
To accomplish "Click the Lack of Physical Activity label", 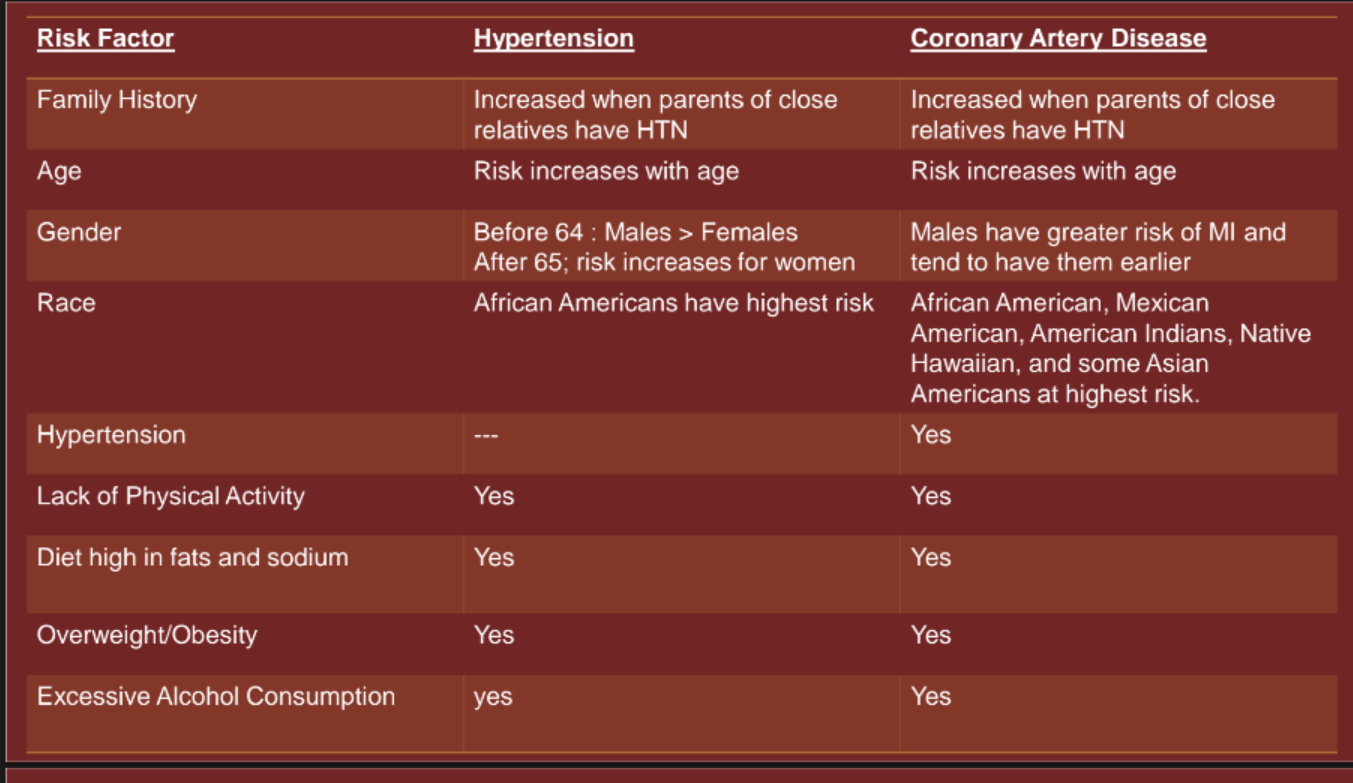I will (x=170, y=496).
